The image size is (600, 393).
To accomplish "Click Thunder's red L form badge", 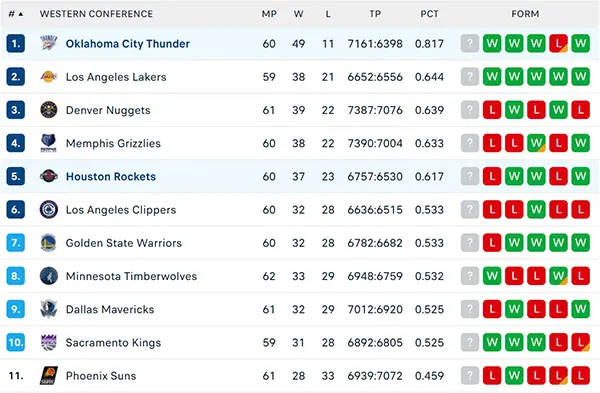I will coord(558,43).
